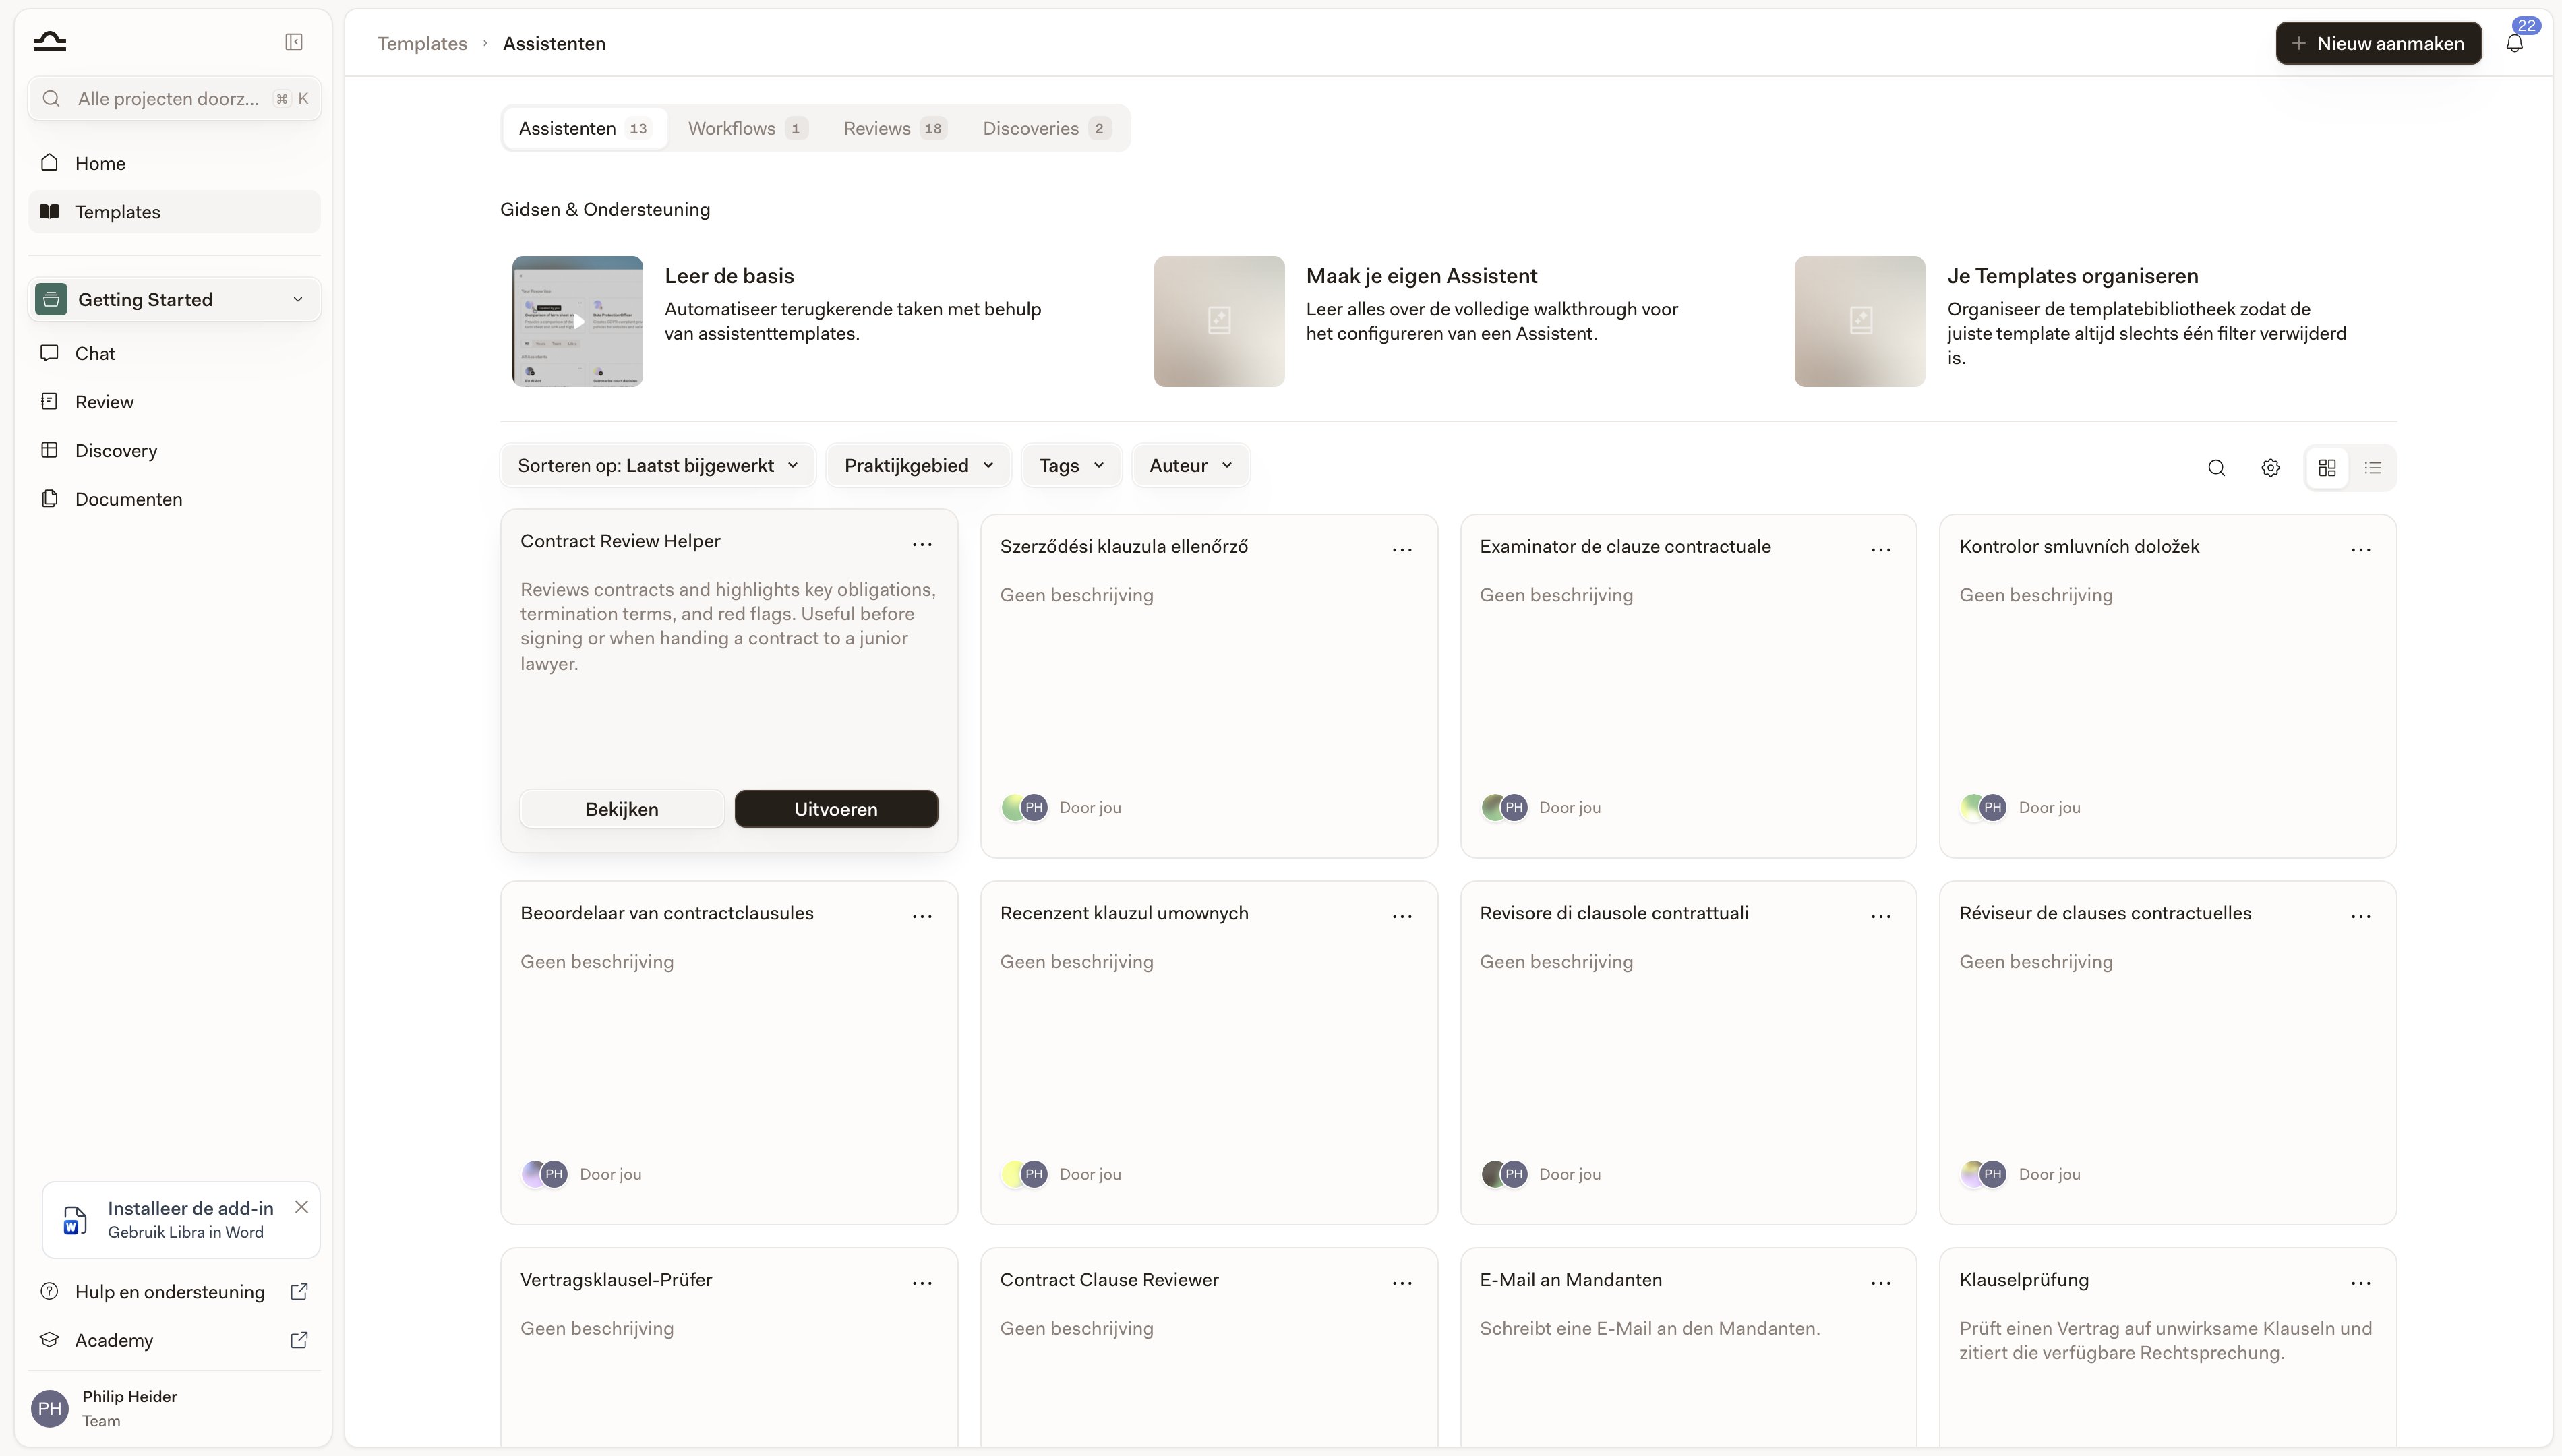Viewport: 2562px width, 1456px height.
Task: Open the Maak je eigen Assistent thumbnail
Action: click(x=1219, y=321)
